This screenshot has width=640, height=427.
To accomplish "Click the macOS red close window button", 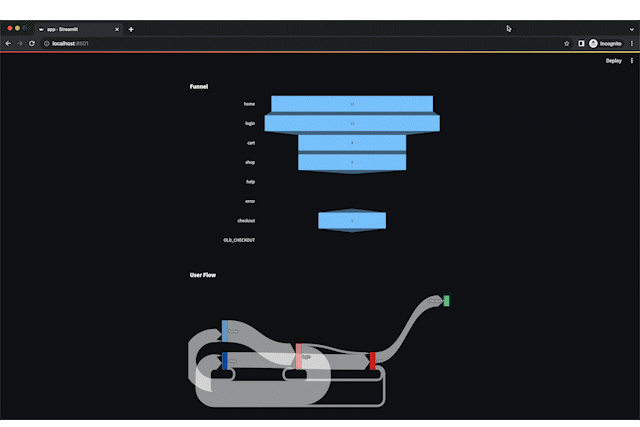I will click(10, 28).
